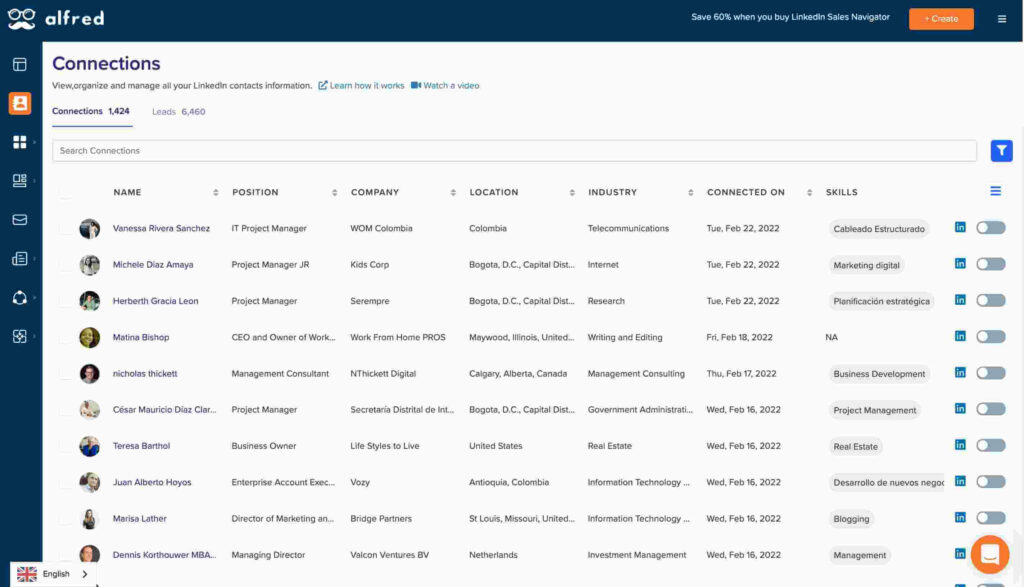Open the hamburger menu in the top bar

(1002, 19)
